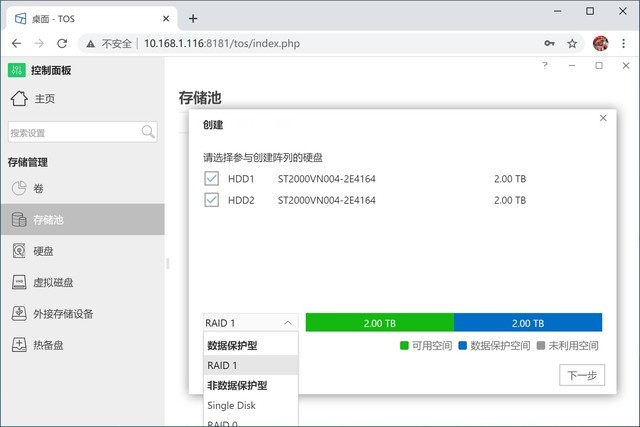Image resolution: width=640 pixels, height=427 pixels.
Task: Click the saved password key icon
Action: tap(549, 43)
